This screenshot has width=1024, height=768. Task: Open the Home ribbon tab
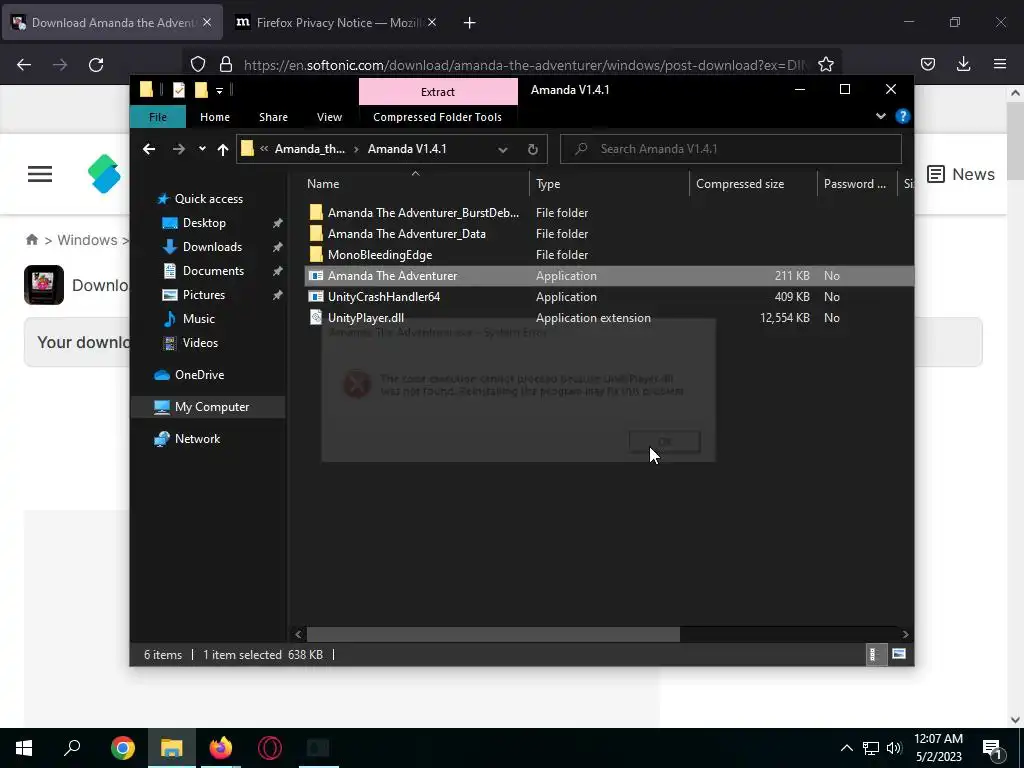[x=215, y=117]
